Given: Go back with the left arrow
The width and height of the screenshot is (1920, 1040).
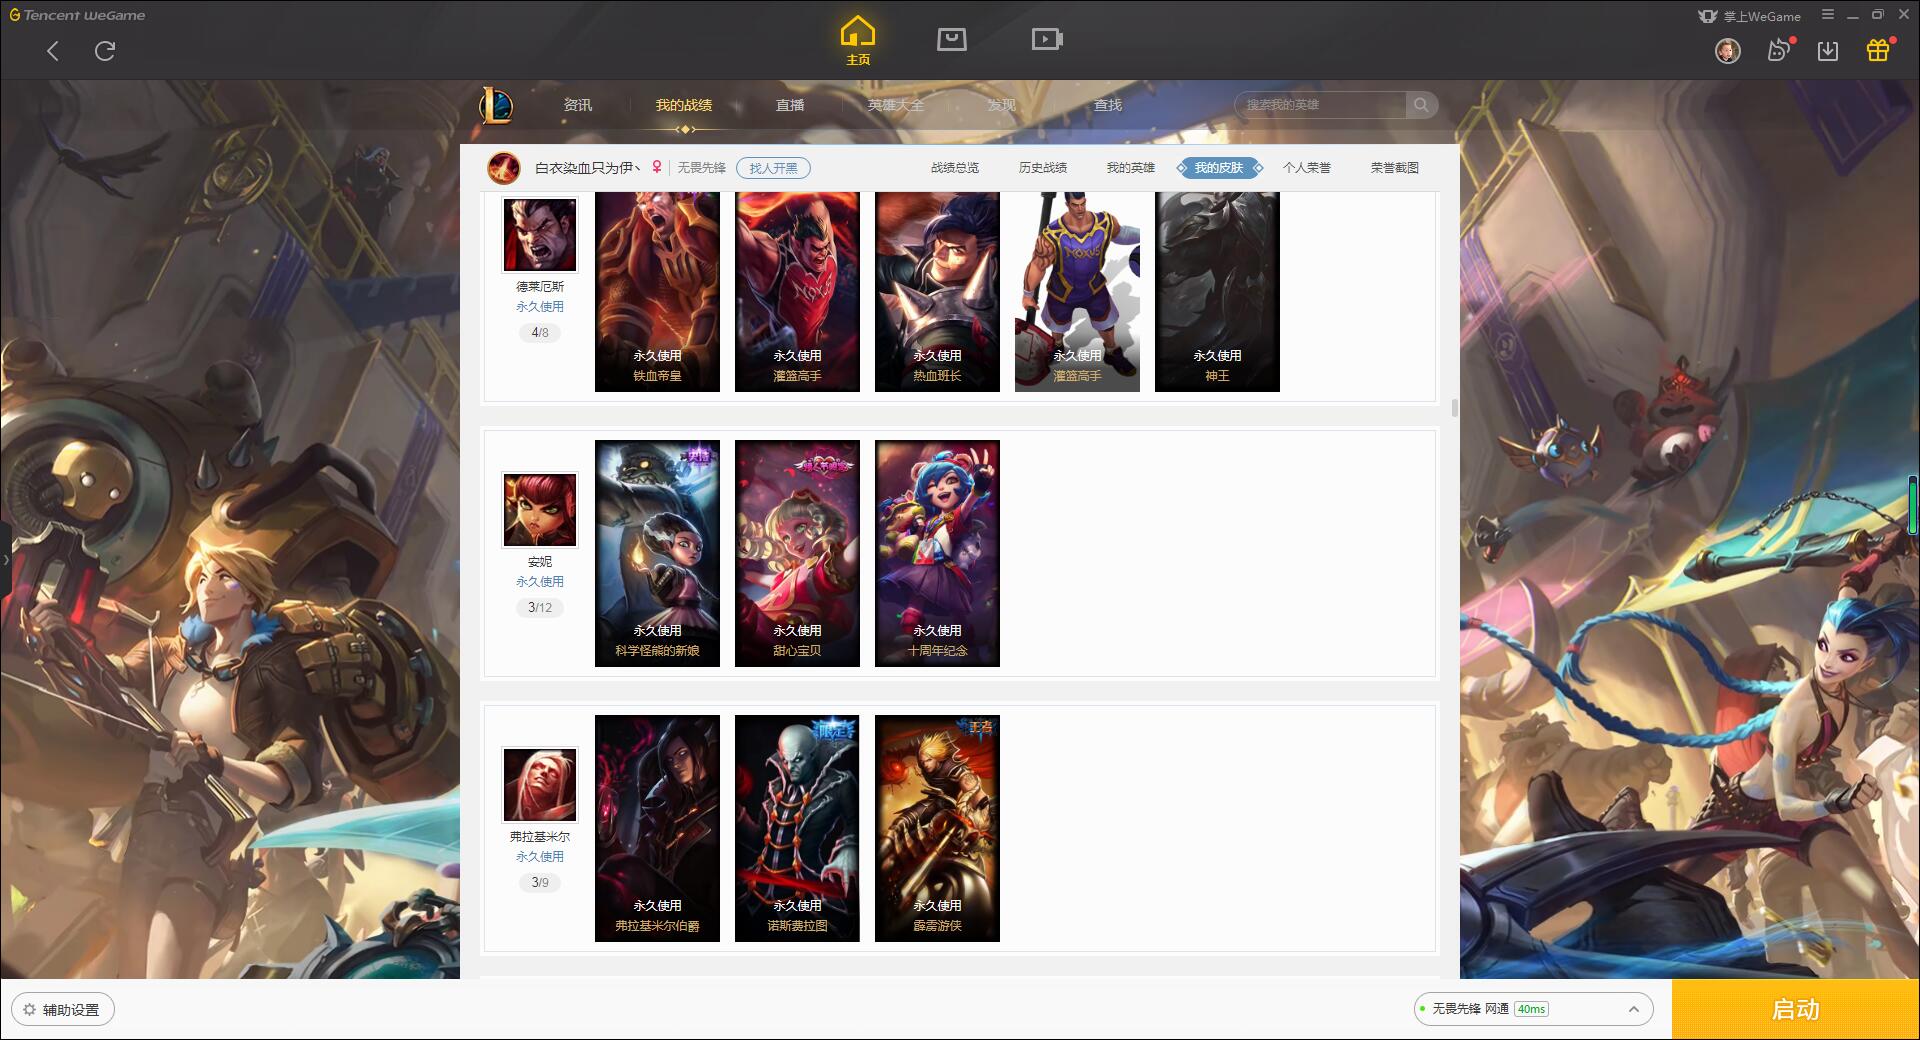Looking at the screenshot, I should pyautogui.click(x=53, y=51).
